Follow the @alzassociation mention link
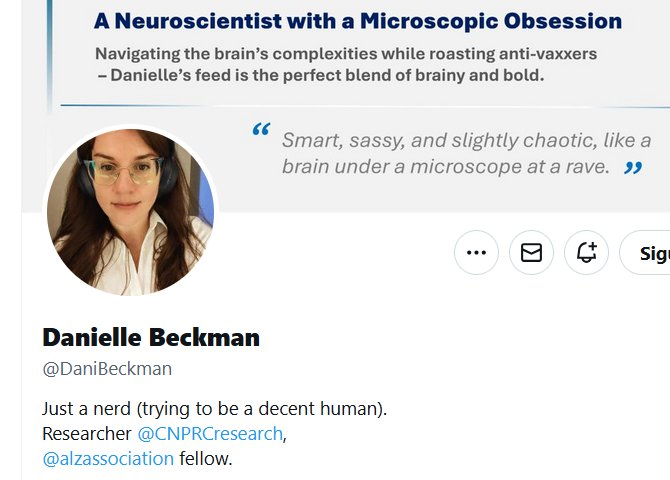The width and height of the screenshot is (670, 480). point(108,459)
